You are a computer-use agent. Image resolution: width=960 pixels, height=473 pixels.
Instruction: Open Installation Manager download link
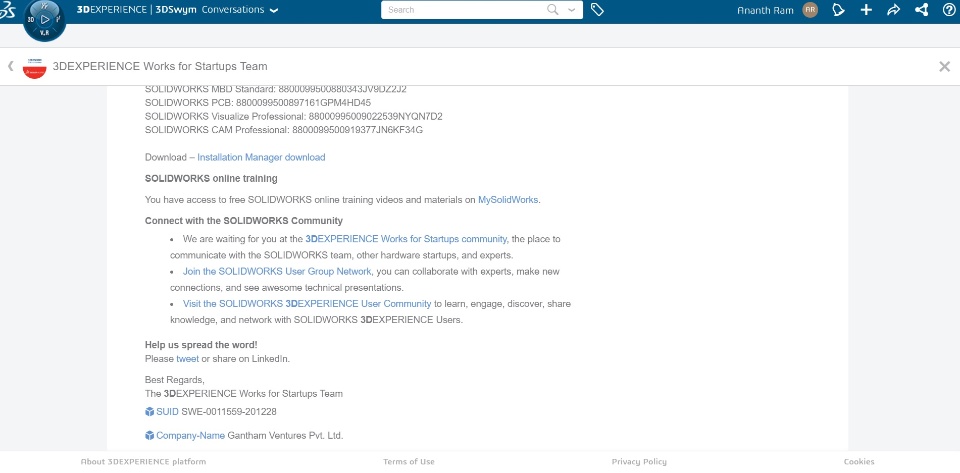(261, 157)
